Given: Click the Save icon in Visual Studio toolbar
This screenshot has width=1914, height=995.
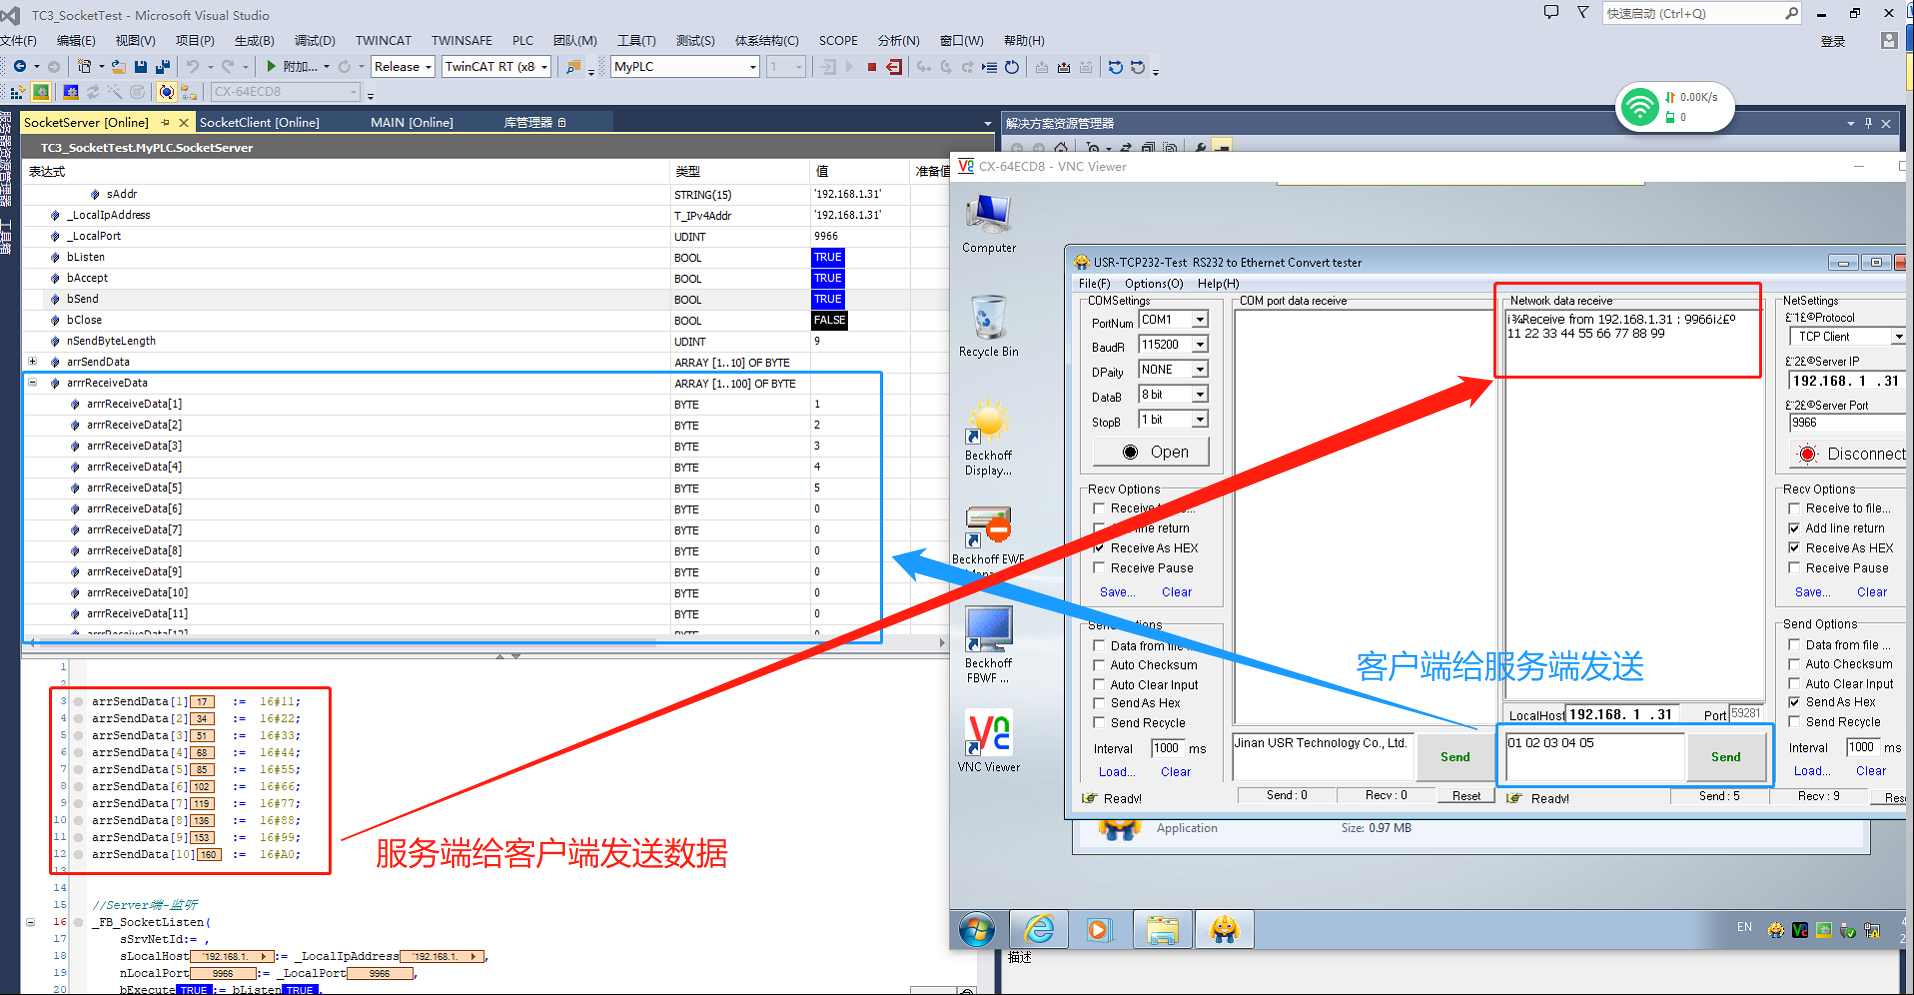Looking at the screenshot, I should click(141, 67).
